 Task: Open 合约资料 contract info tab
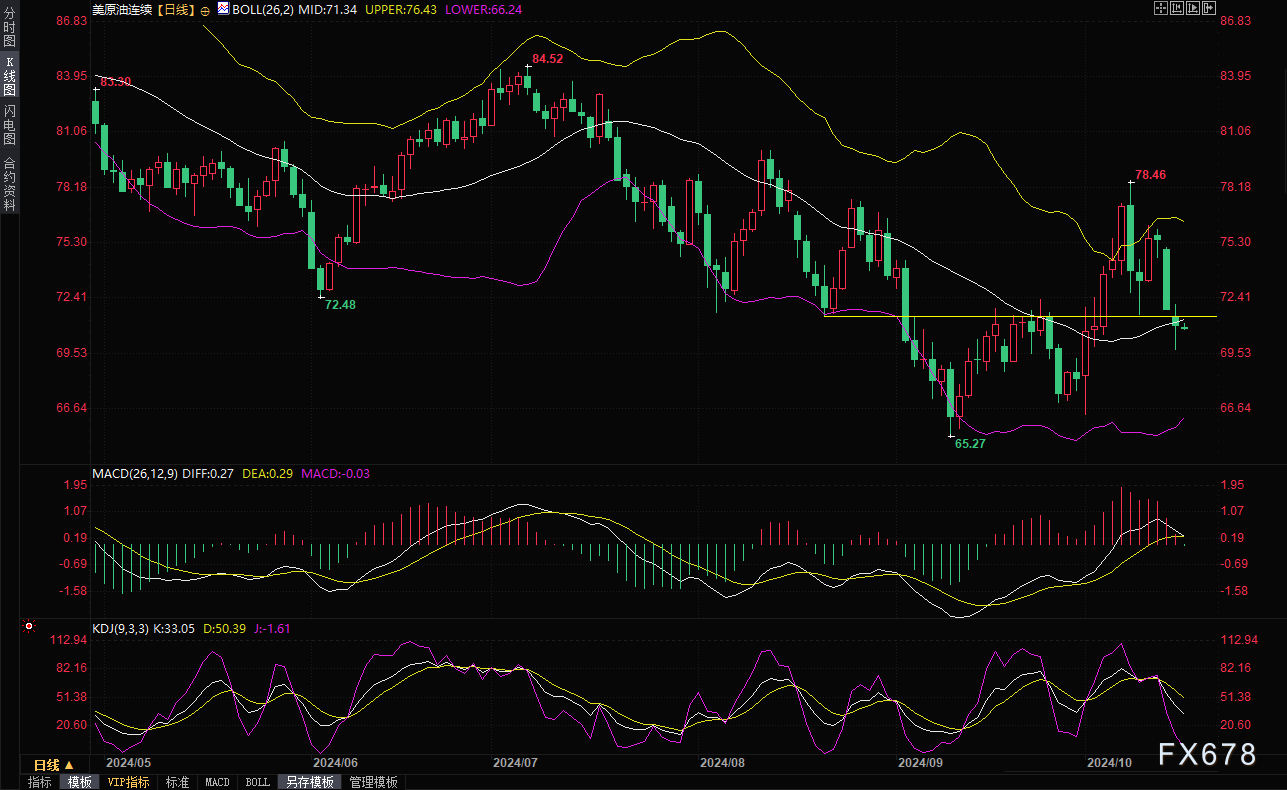click(x=9, y=183)
